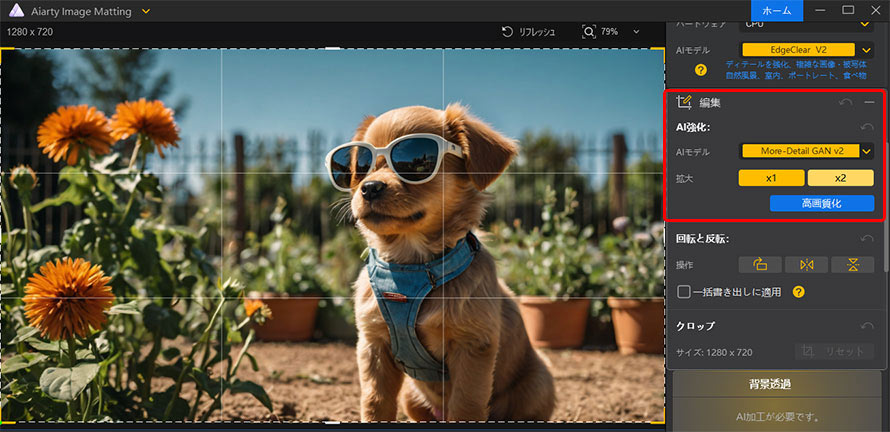
Task: Click the 操作 label
Action: [685, 265]
